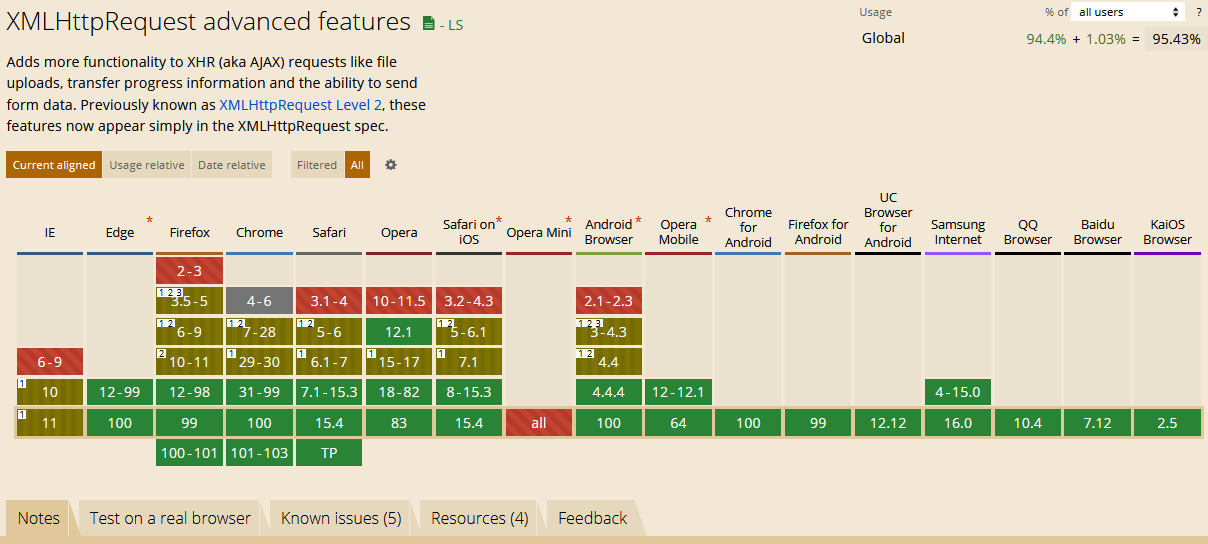This screenshot has height=544, width=1208.
Task: Select Firefox 100-101 future cell
Action: [189, 453]
